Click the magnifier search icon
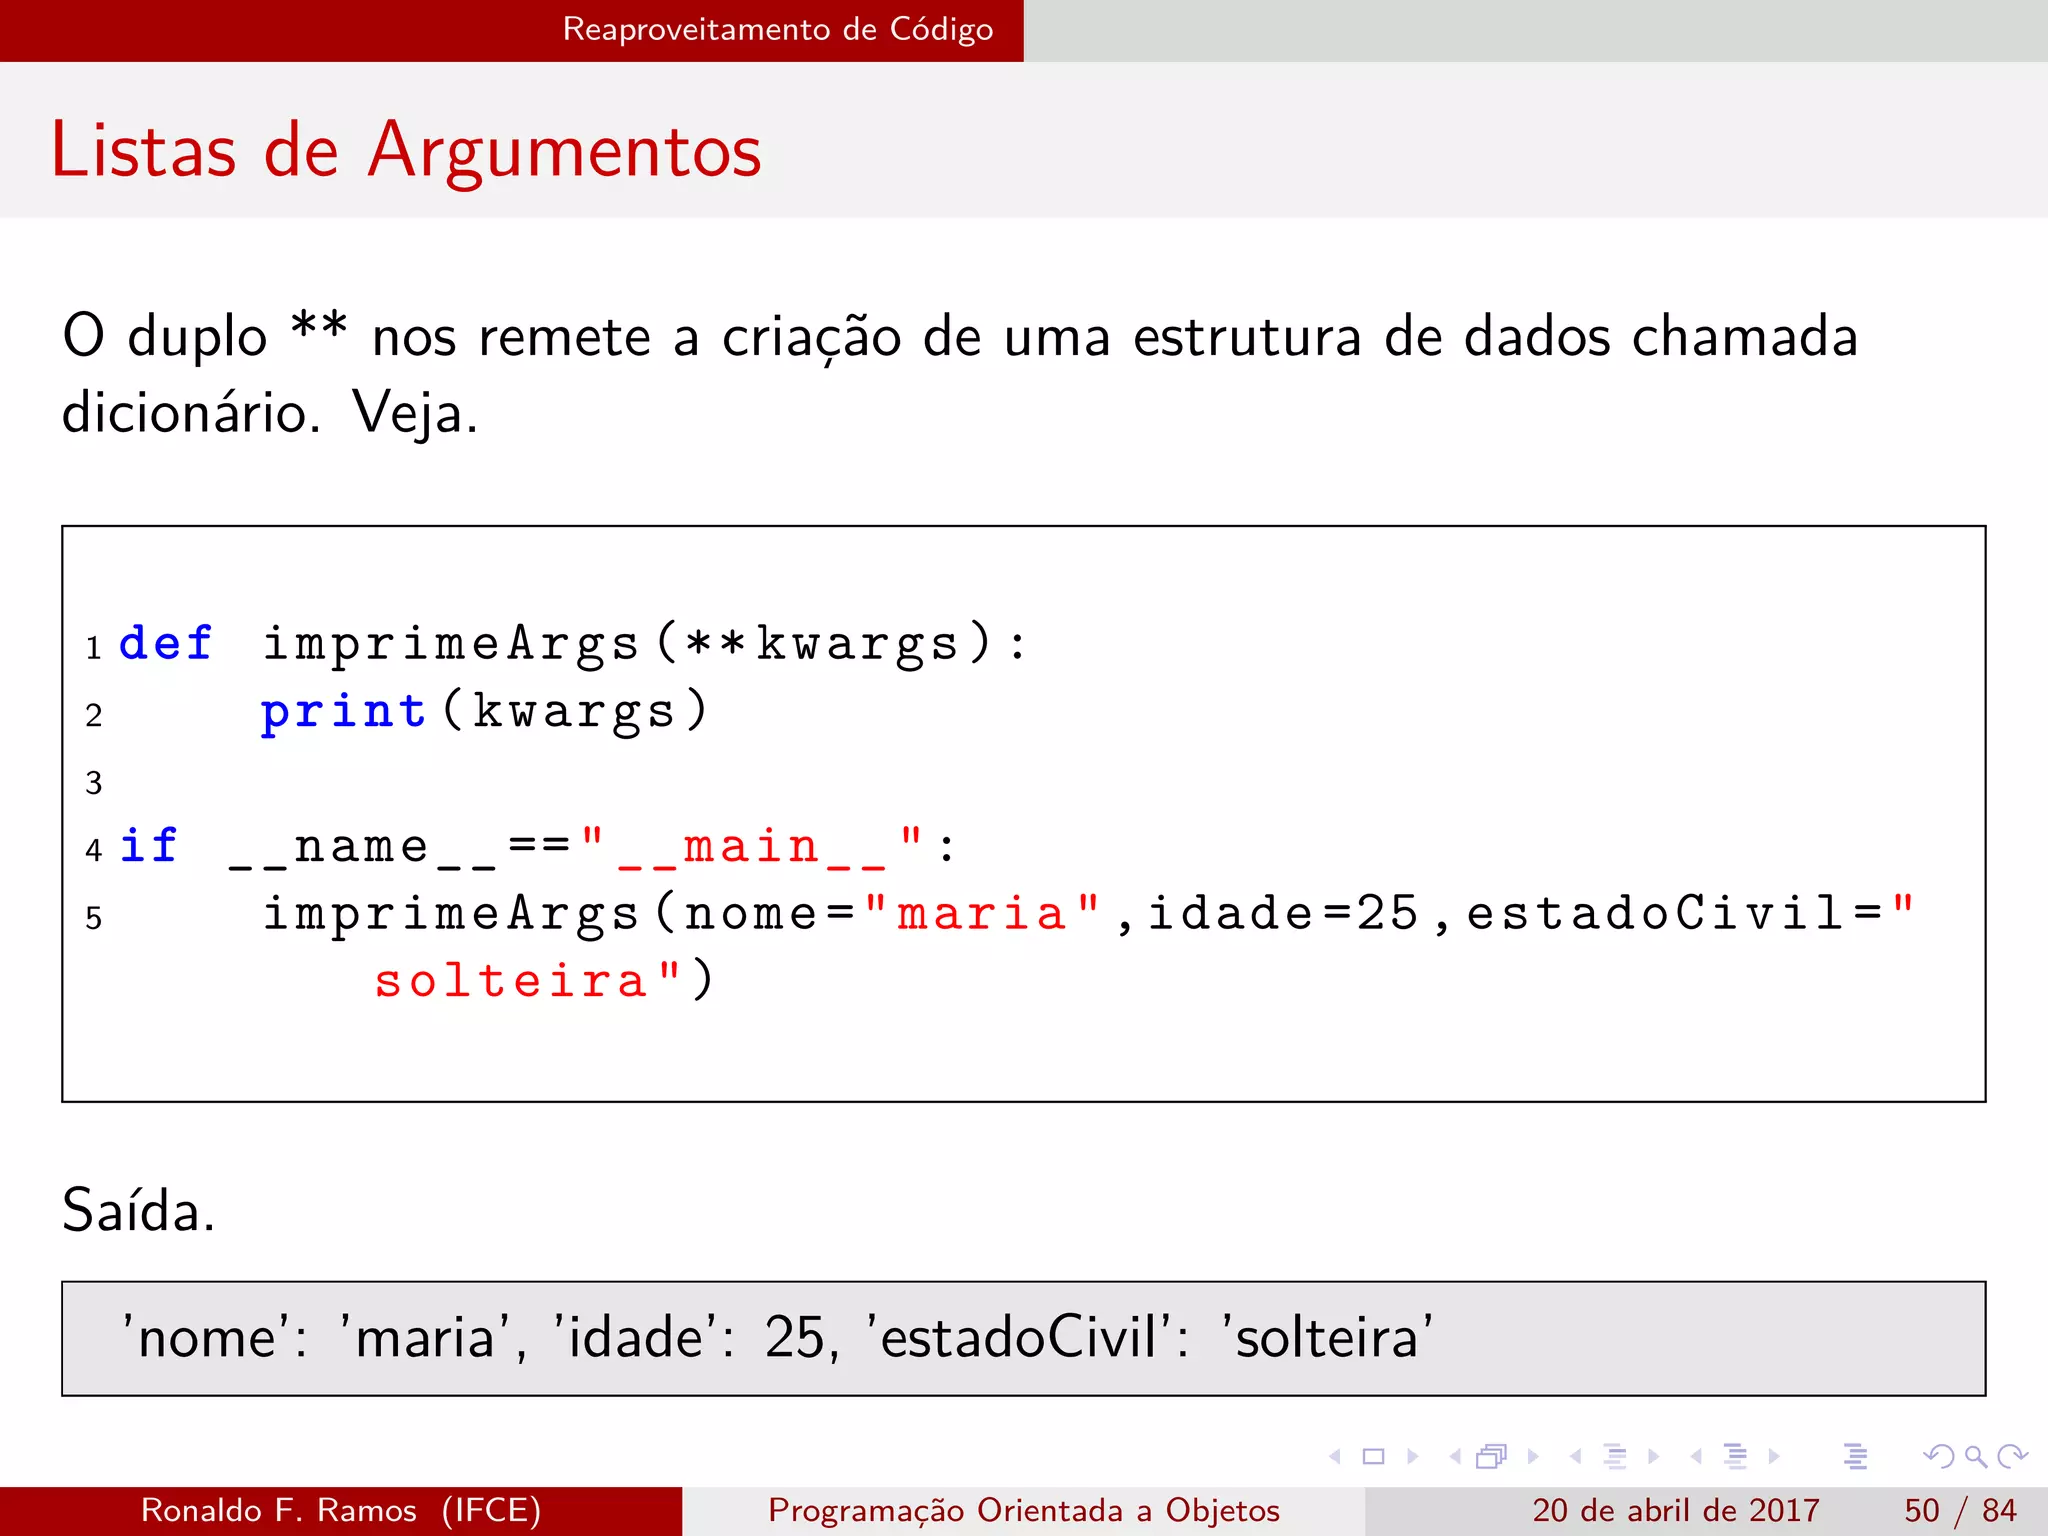Viewport: 2048px width, 1536px height. 1976,1456
